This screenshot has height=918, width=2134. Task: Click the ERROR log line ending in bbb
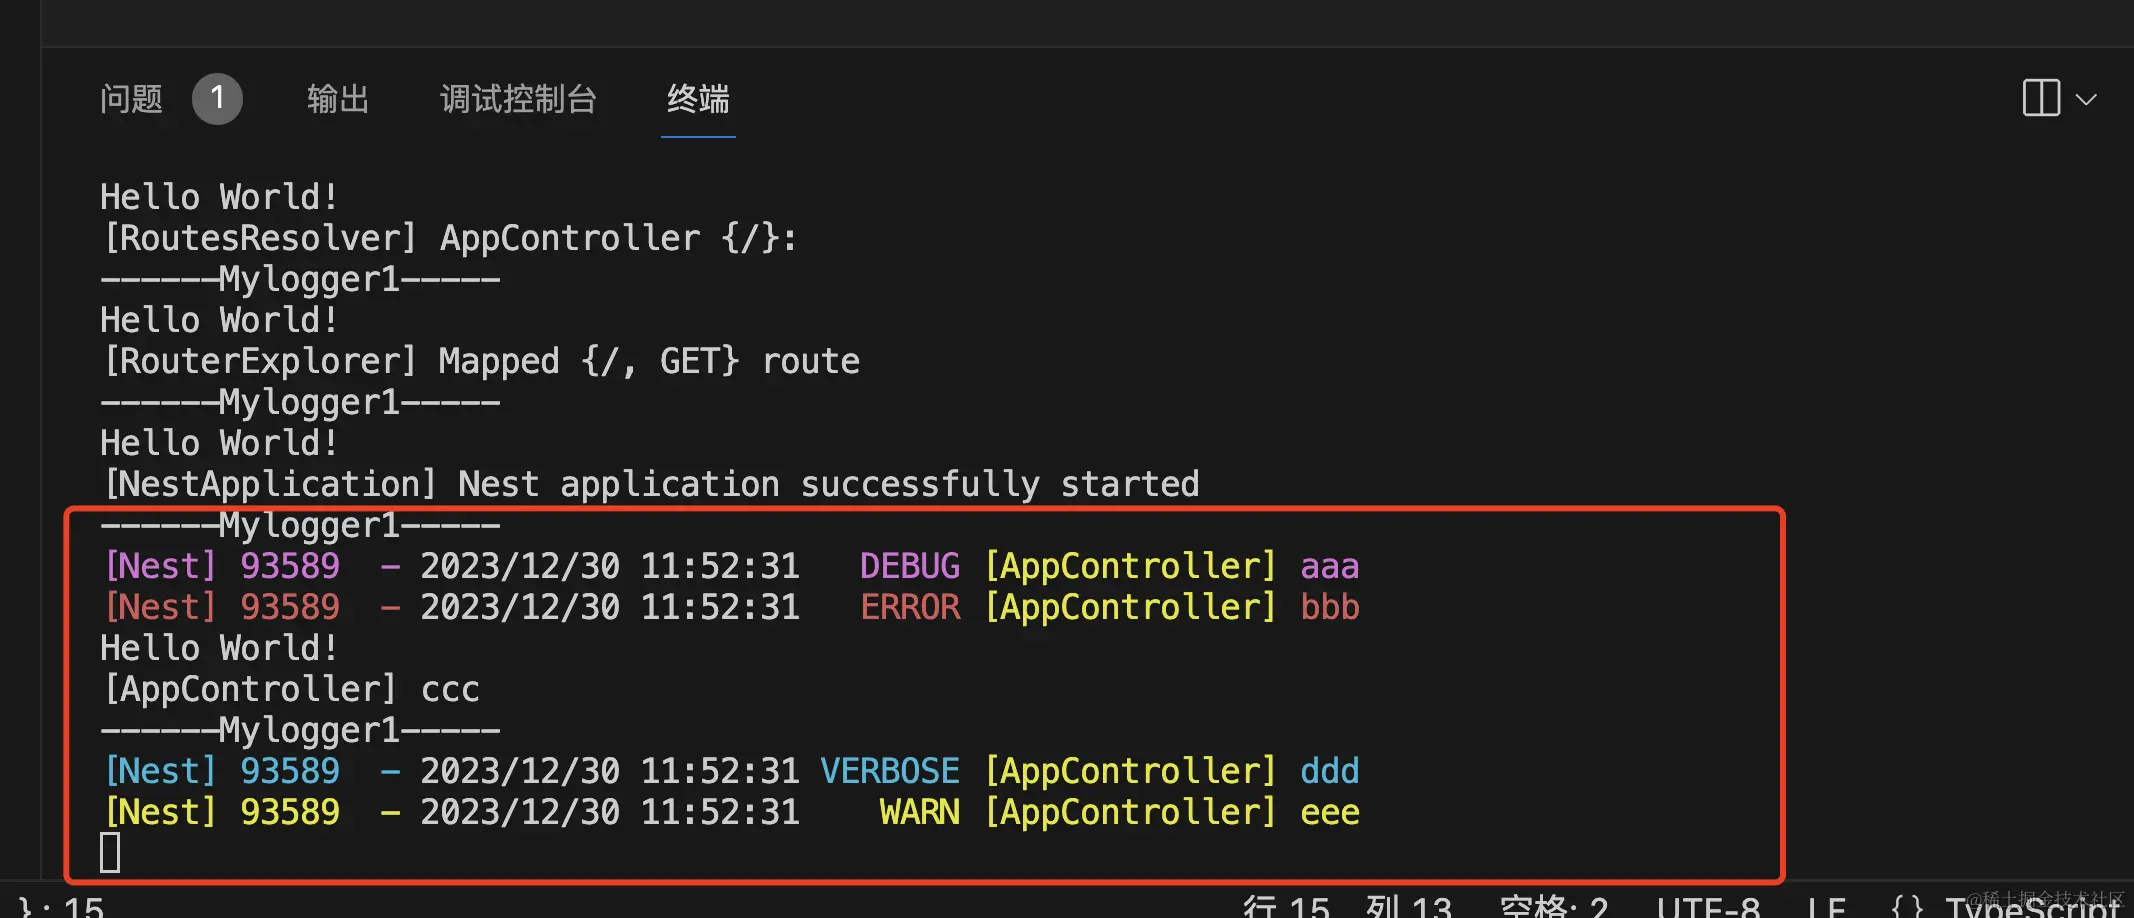730,608
